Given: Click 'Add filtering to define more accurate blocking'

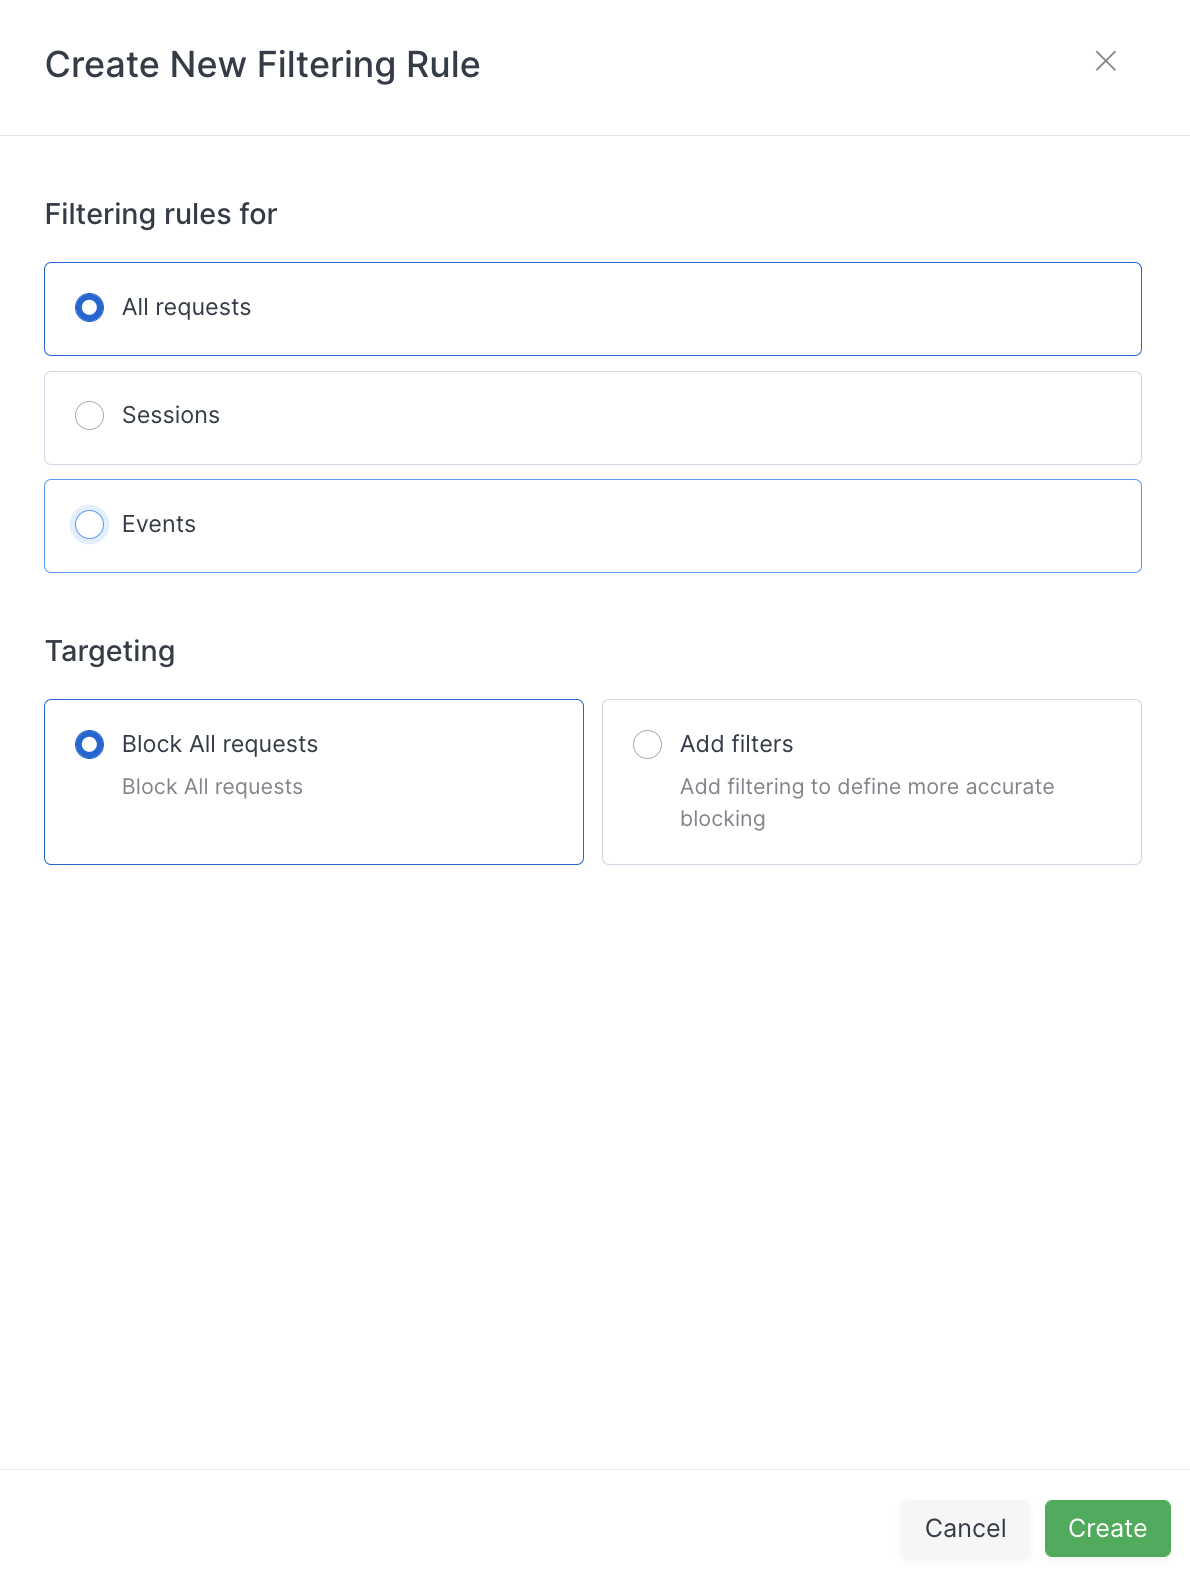Looking at the screenshot, I should pyautogui.click(x=867, y=802).
